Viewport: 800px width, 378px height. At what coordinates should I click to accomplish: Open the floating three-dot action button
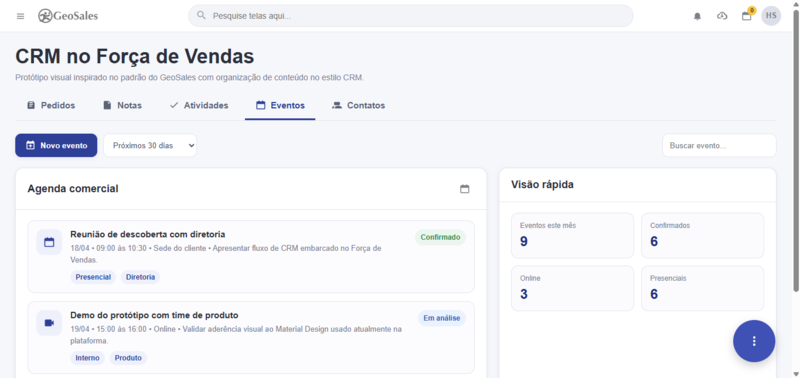[x=754, y=341]
